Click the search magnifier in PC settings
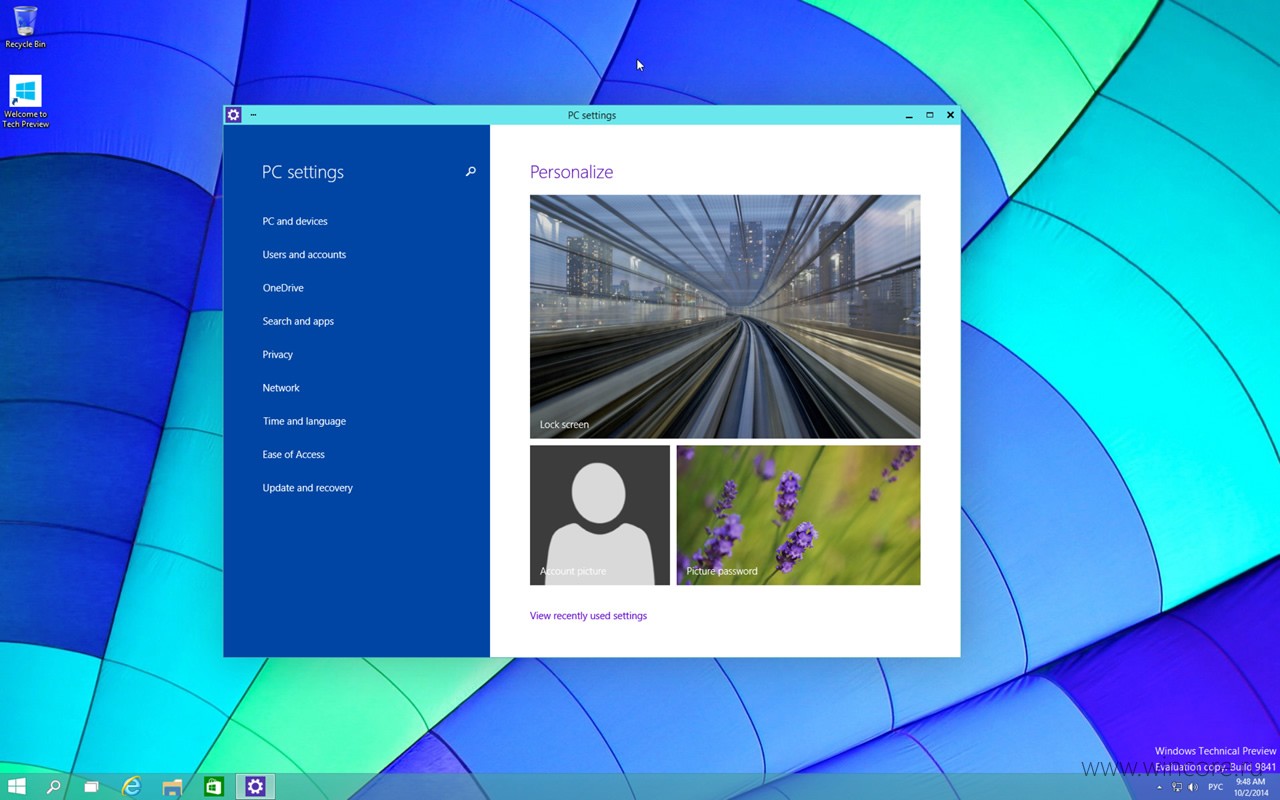1280x800 pixels. (470, 172)
